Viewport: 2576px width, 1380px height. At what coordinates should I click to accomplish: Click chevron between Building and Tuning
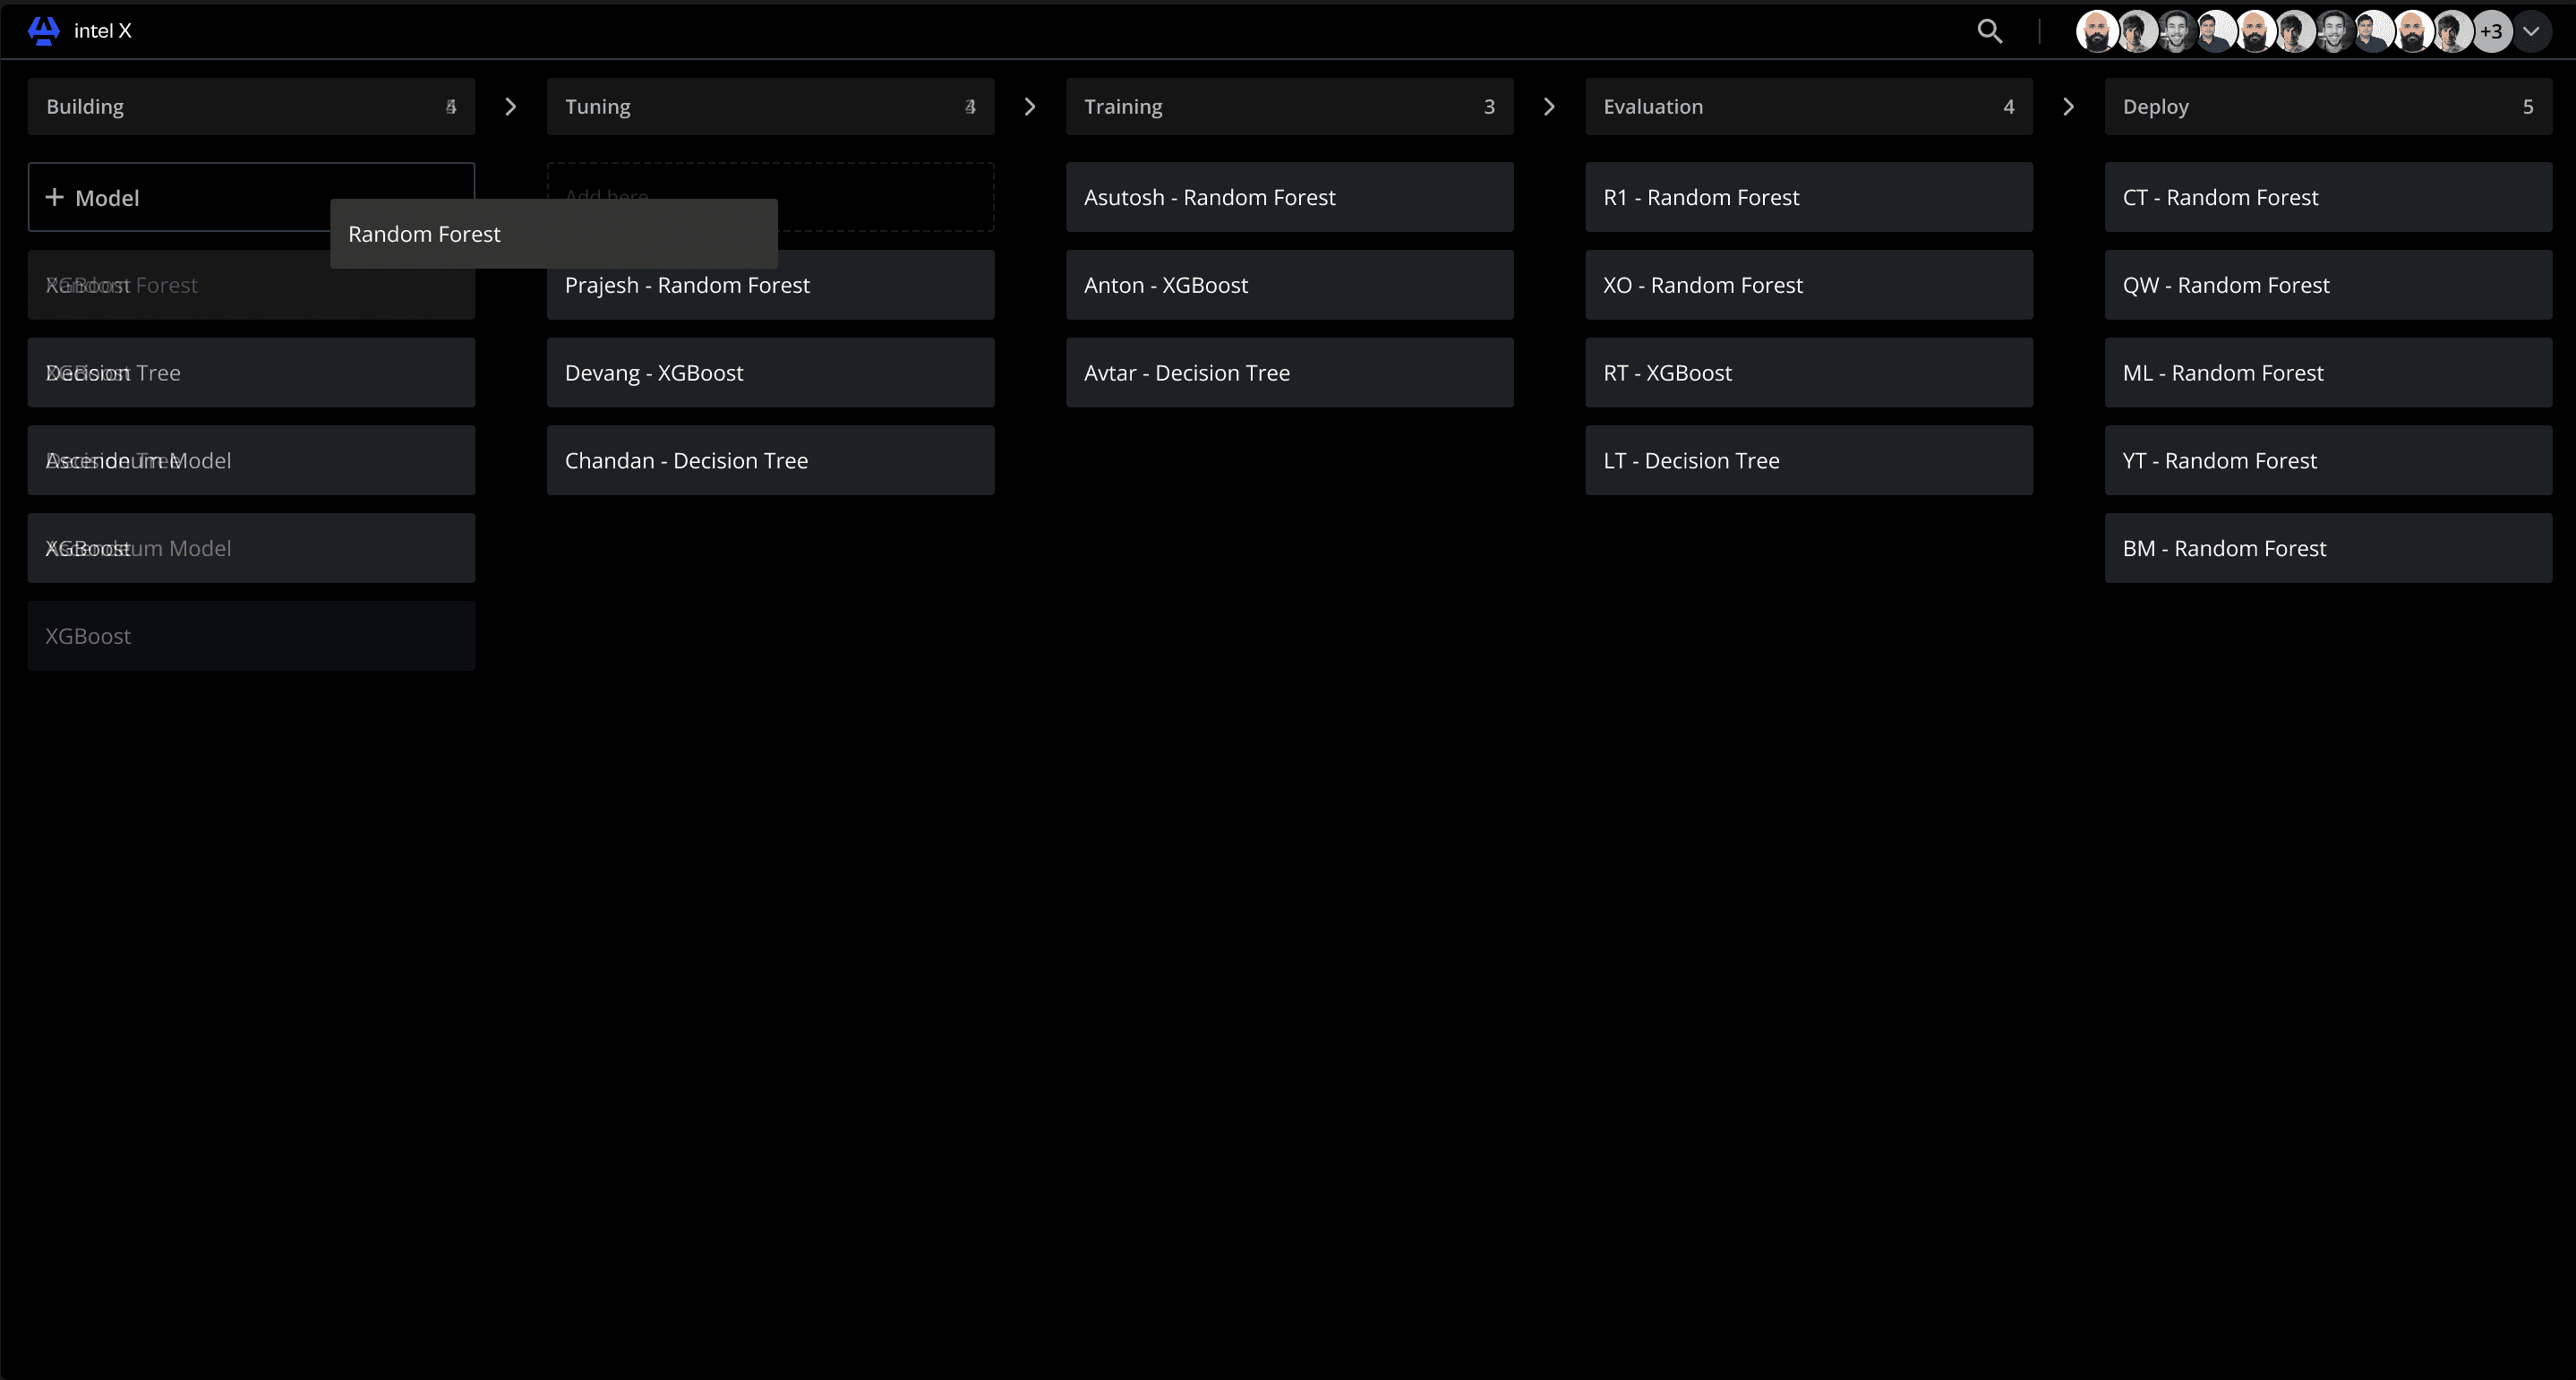tap(511, 107)
